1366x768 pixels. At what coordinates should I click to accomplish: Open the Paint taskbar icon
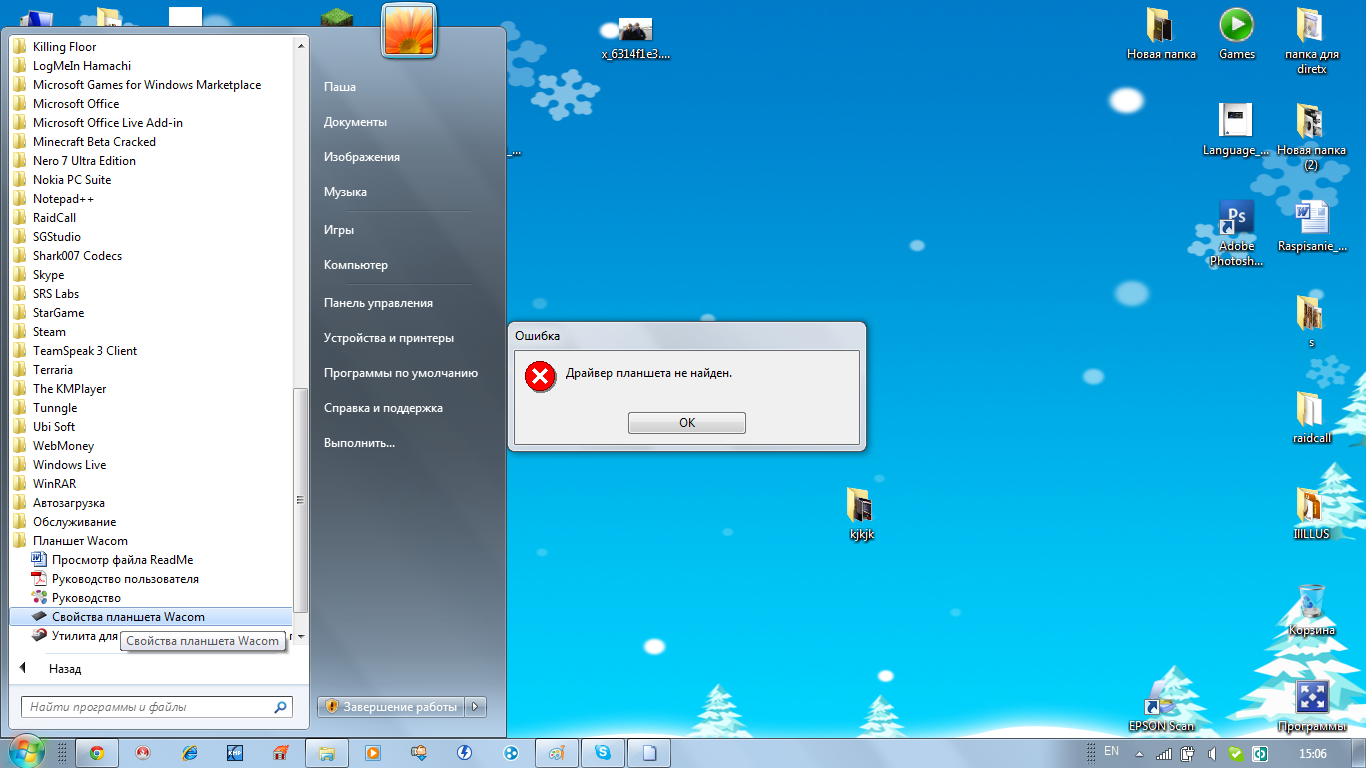pyautogui.click(x=557, y=753)
